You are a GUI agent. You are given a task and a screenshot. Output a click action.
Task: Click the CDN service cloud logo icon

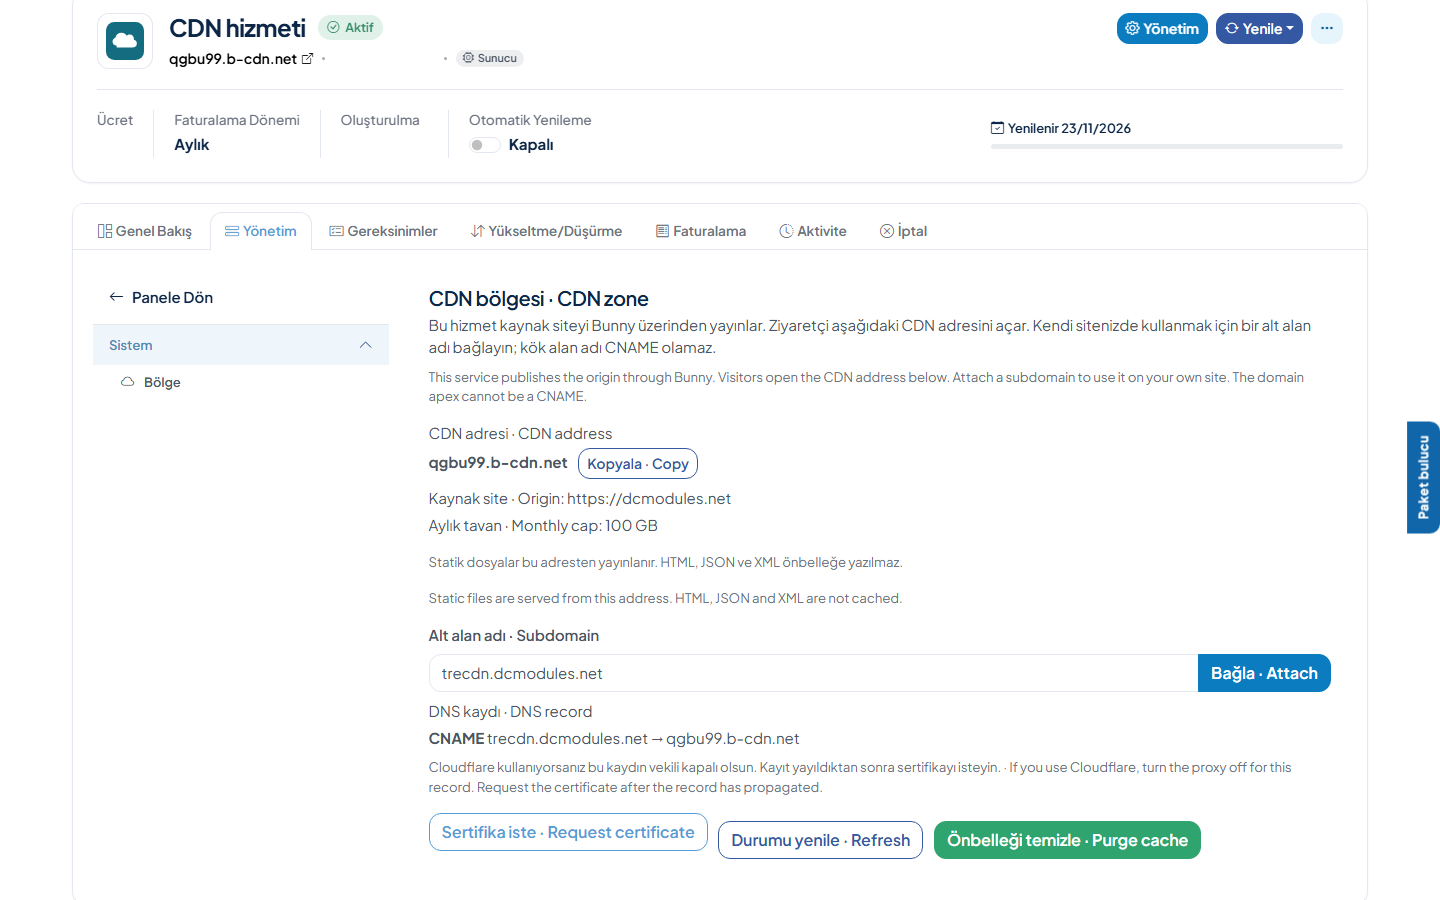pos(125,41)
